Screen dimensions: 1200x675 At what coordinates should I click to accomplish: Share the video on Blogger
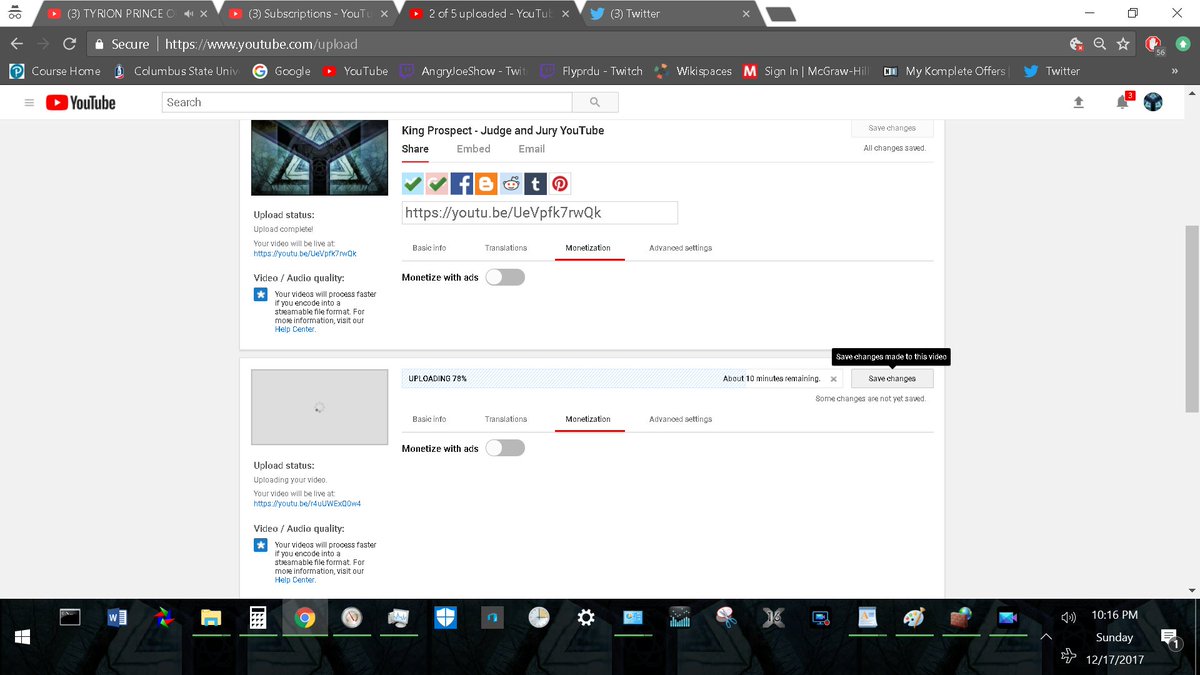[485, 183]
